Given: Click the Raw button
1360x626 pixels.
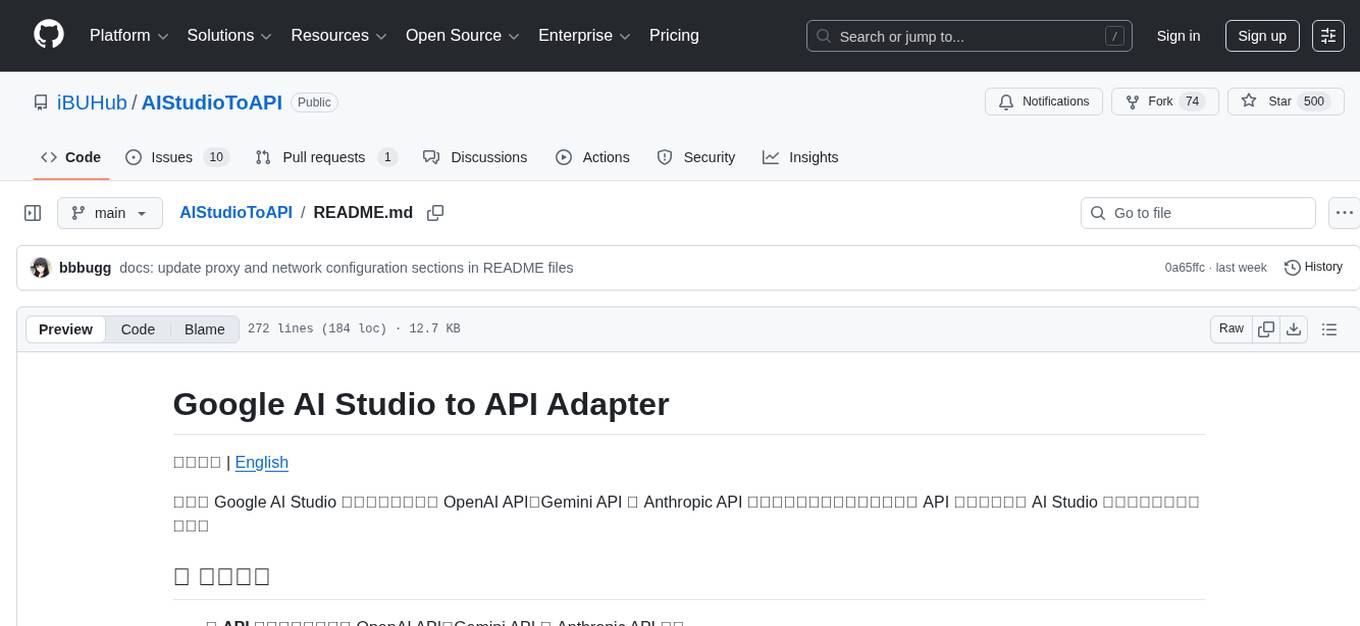Looking at the screenshot, I should [x=1230, y=328].
